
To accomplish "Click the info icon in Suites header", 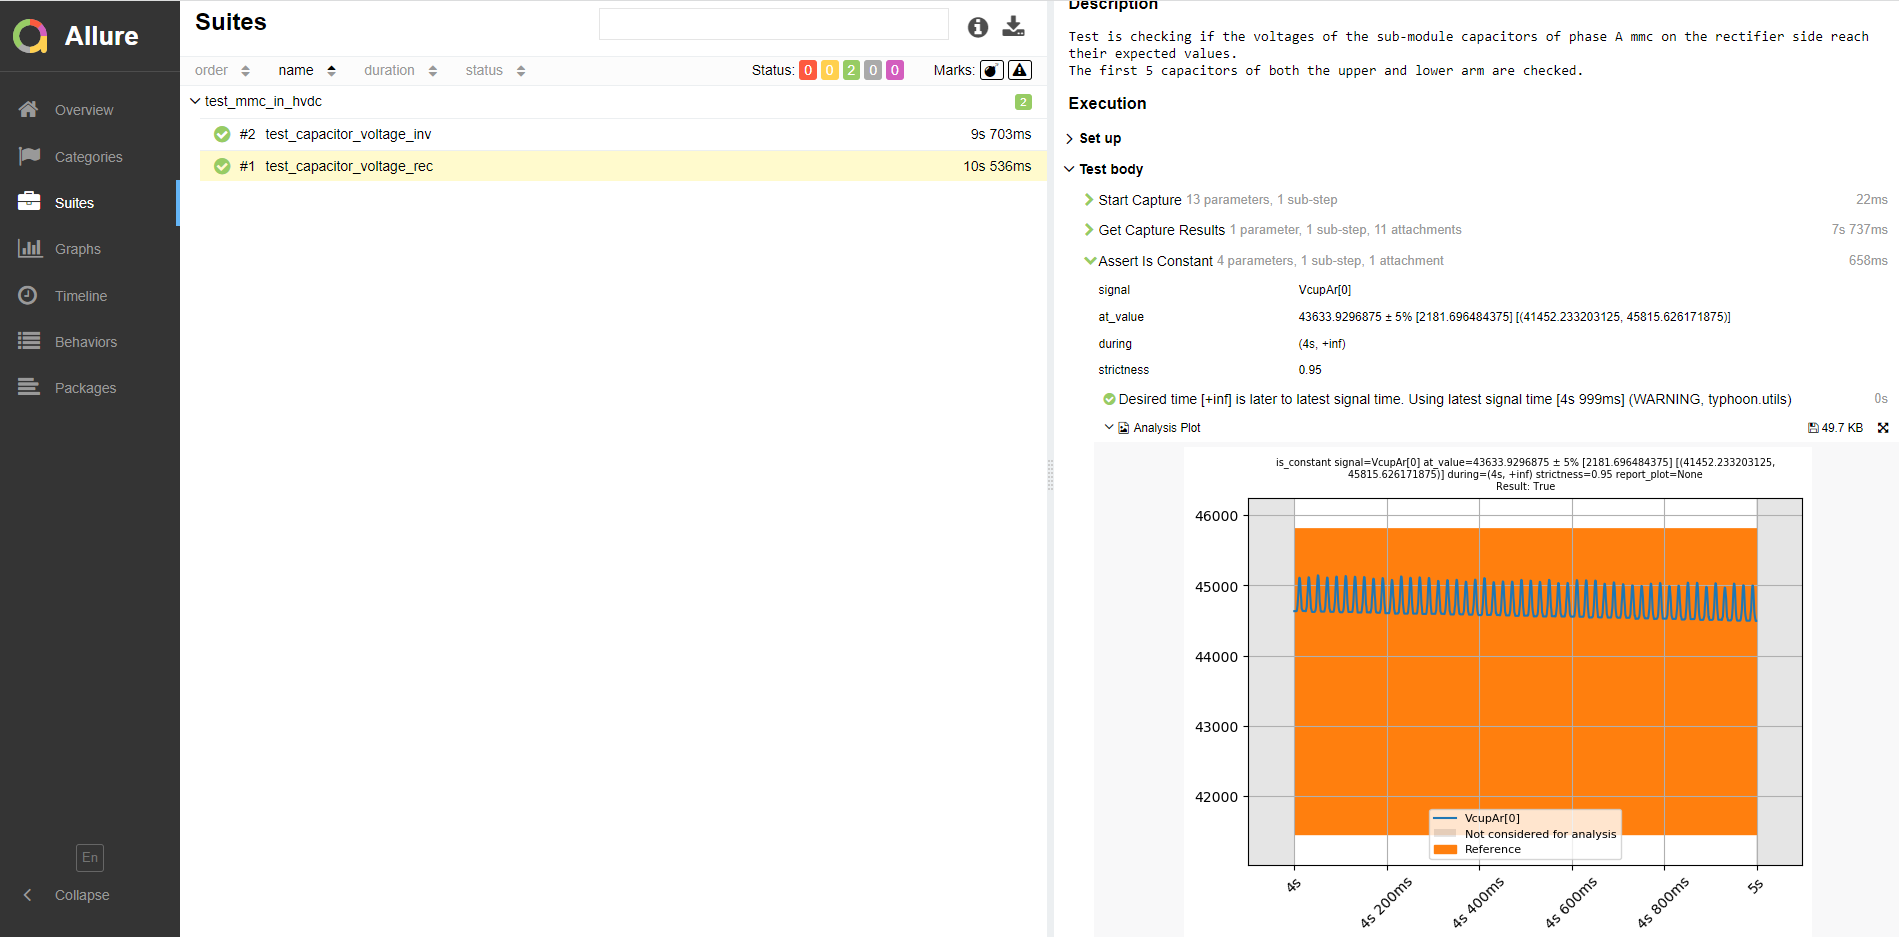I will (977, 27).
